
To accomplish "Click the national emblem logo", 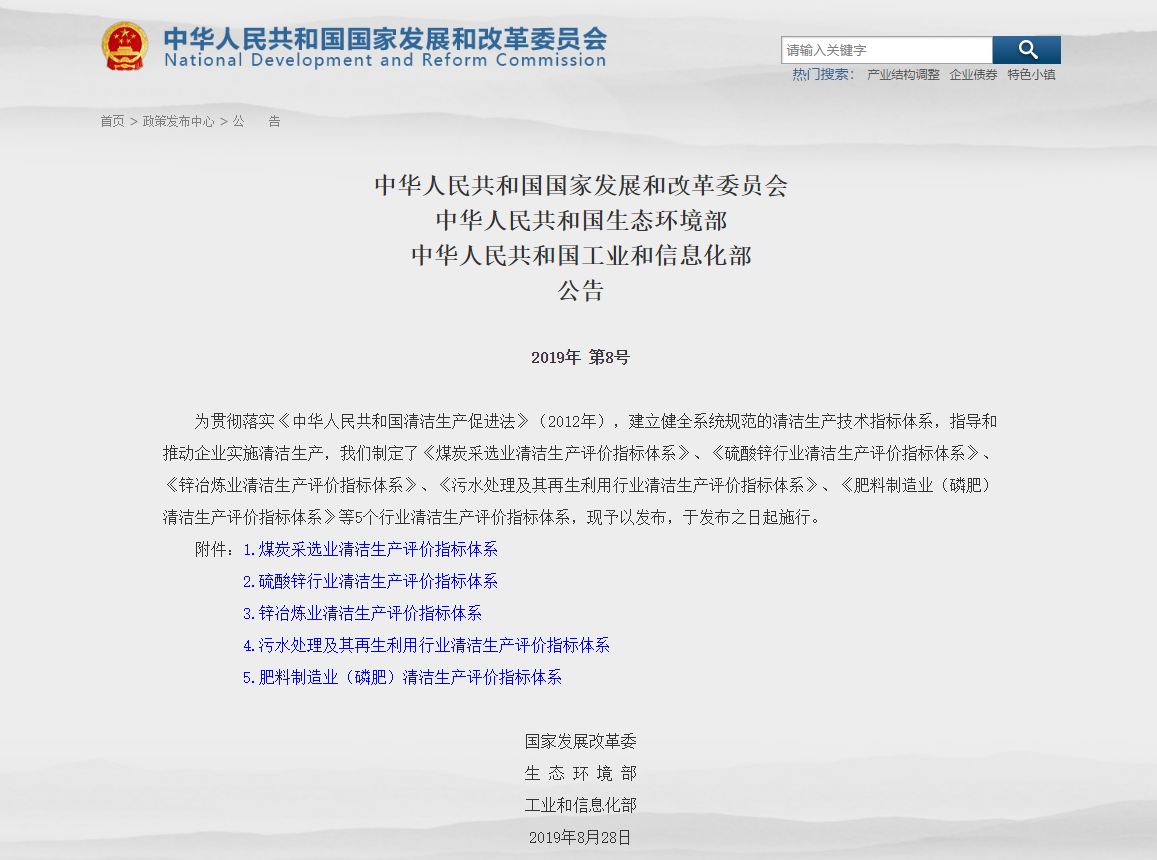I will click(125, 46).
